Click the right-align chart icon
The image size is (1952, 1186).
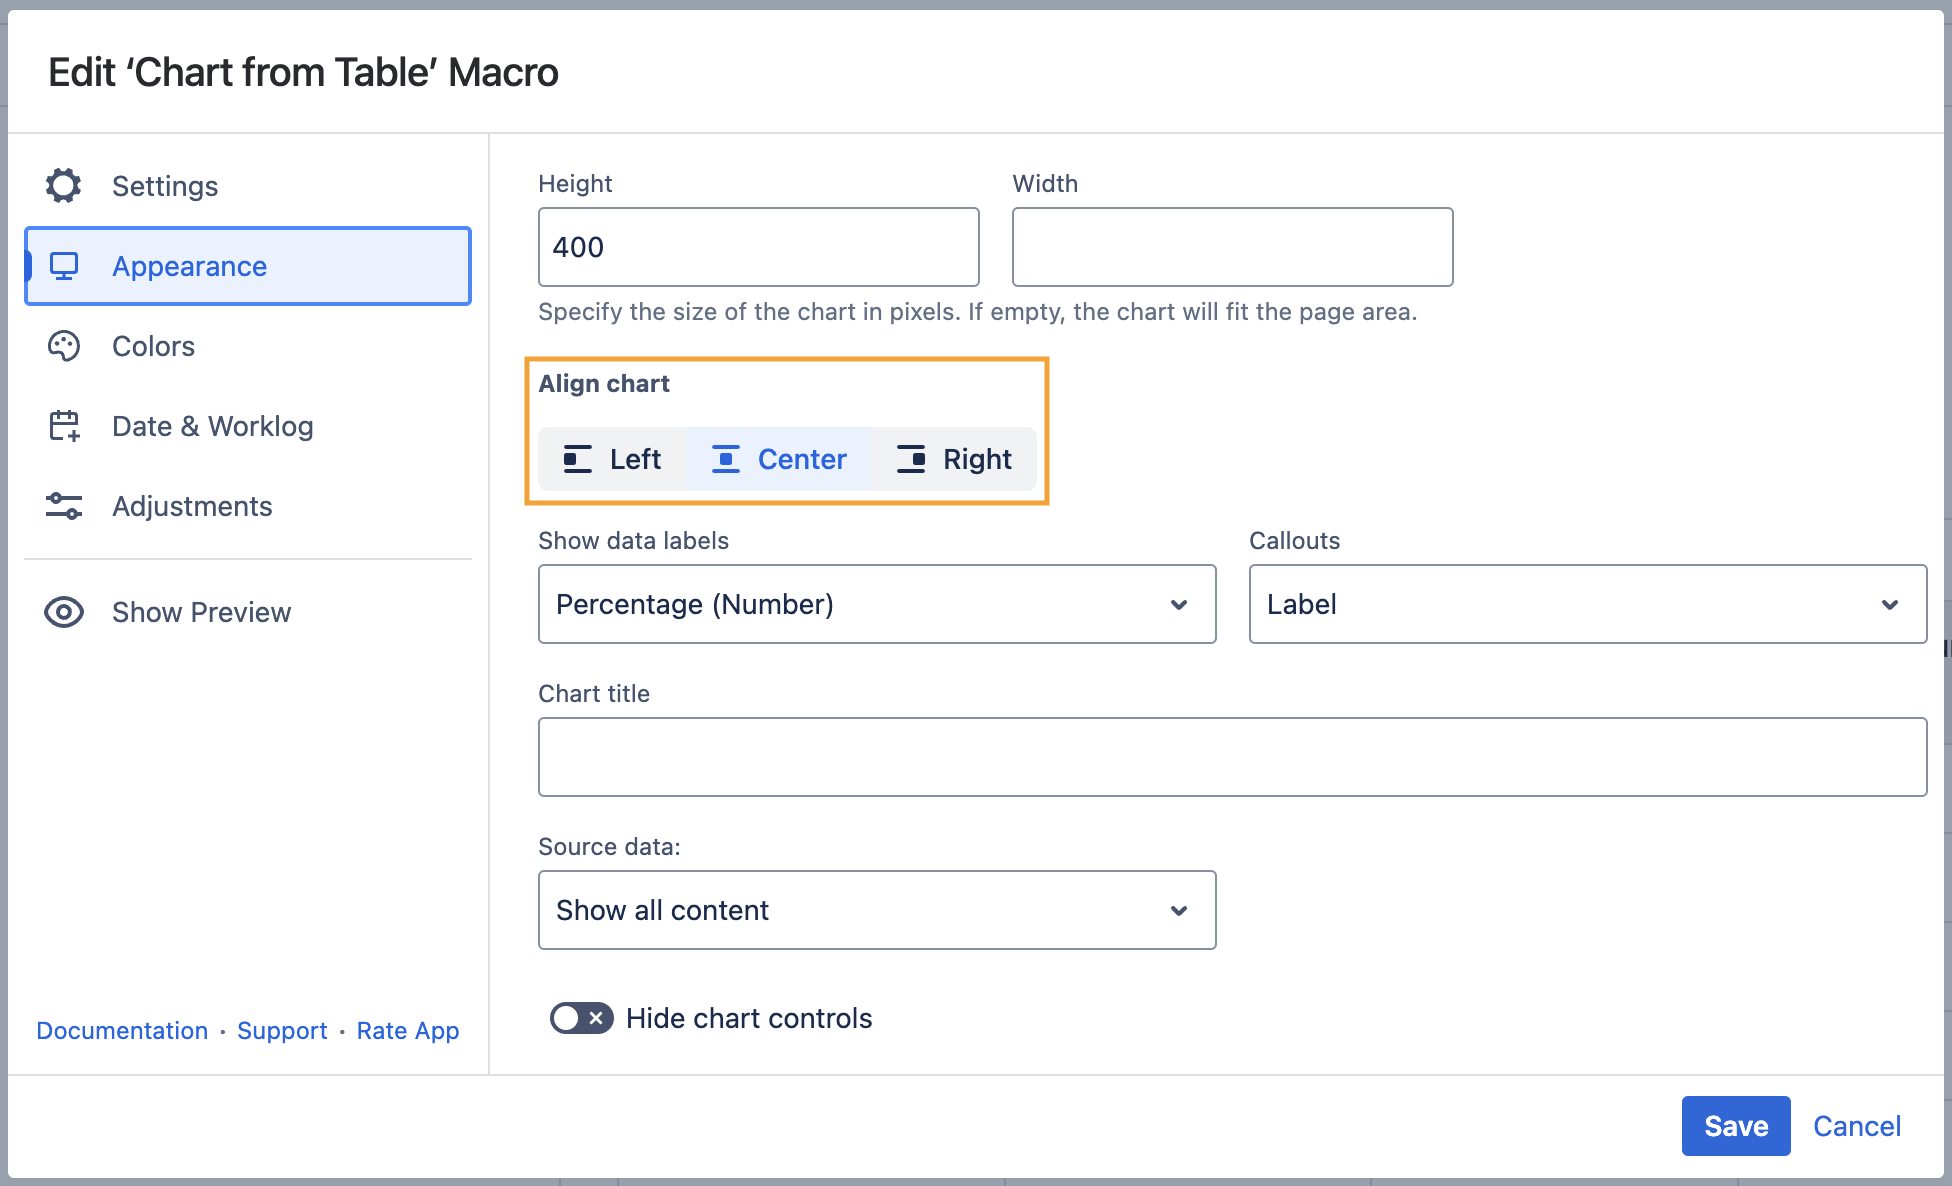point(911,459)
